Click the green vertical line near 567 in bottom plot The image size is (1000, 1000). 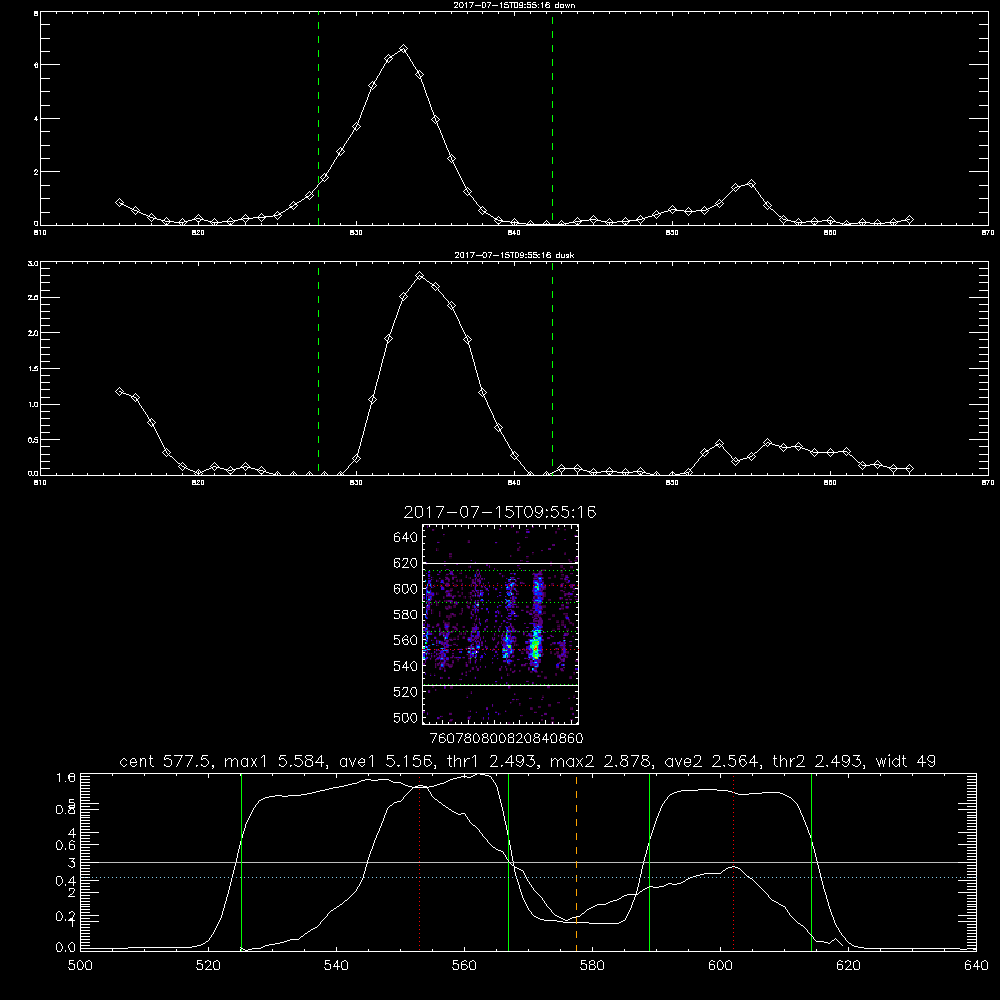pyautogui.click(x=508, y=861)
